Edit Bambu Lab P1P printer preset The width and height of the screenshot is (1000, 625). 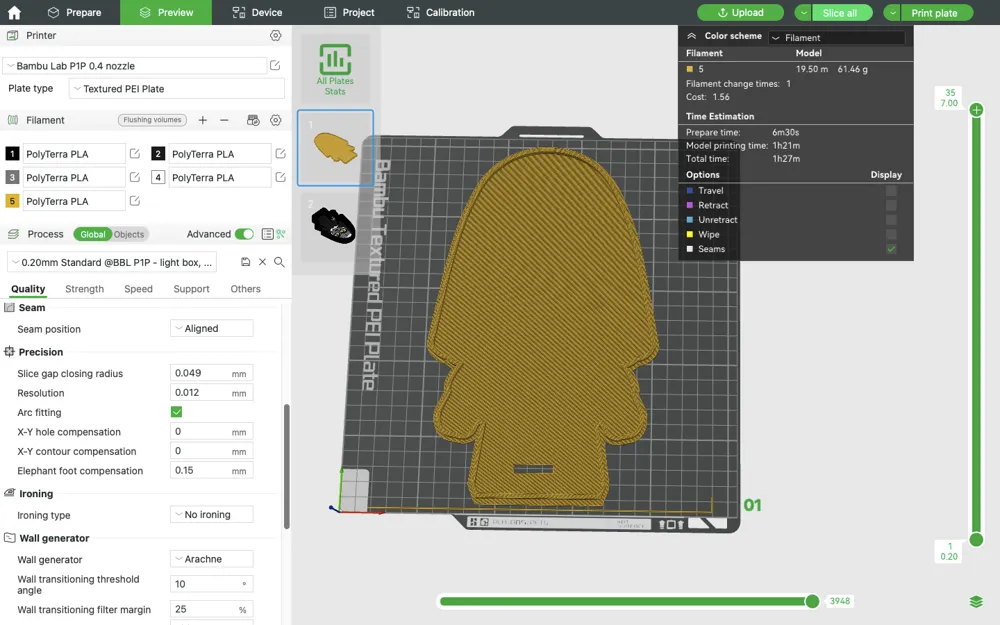275,65
